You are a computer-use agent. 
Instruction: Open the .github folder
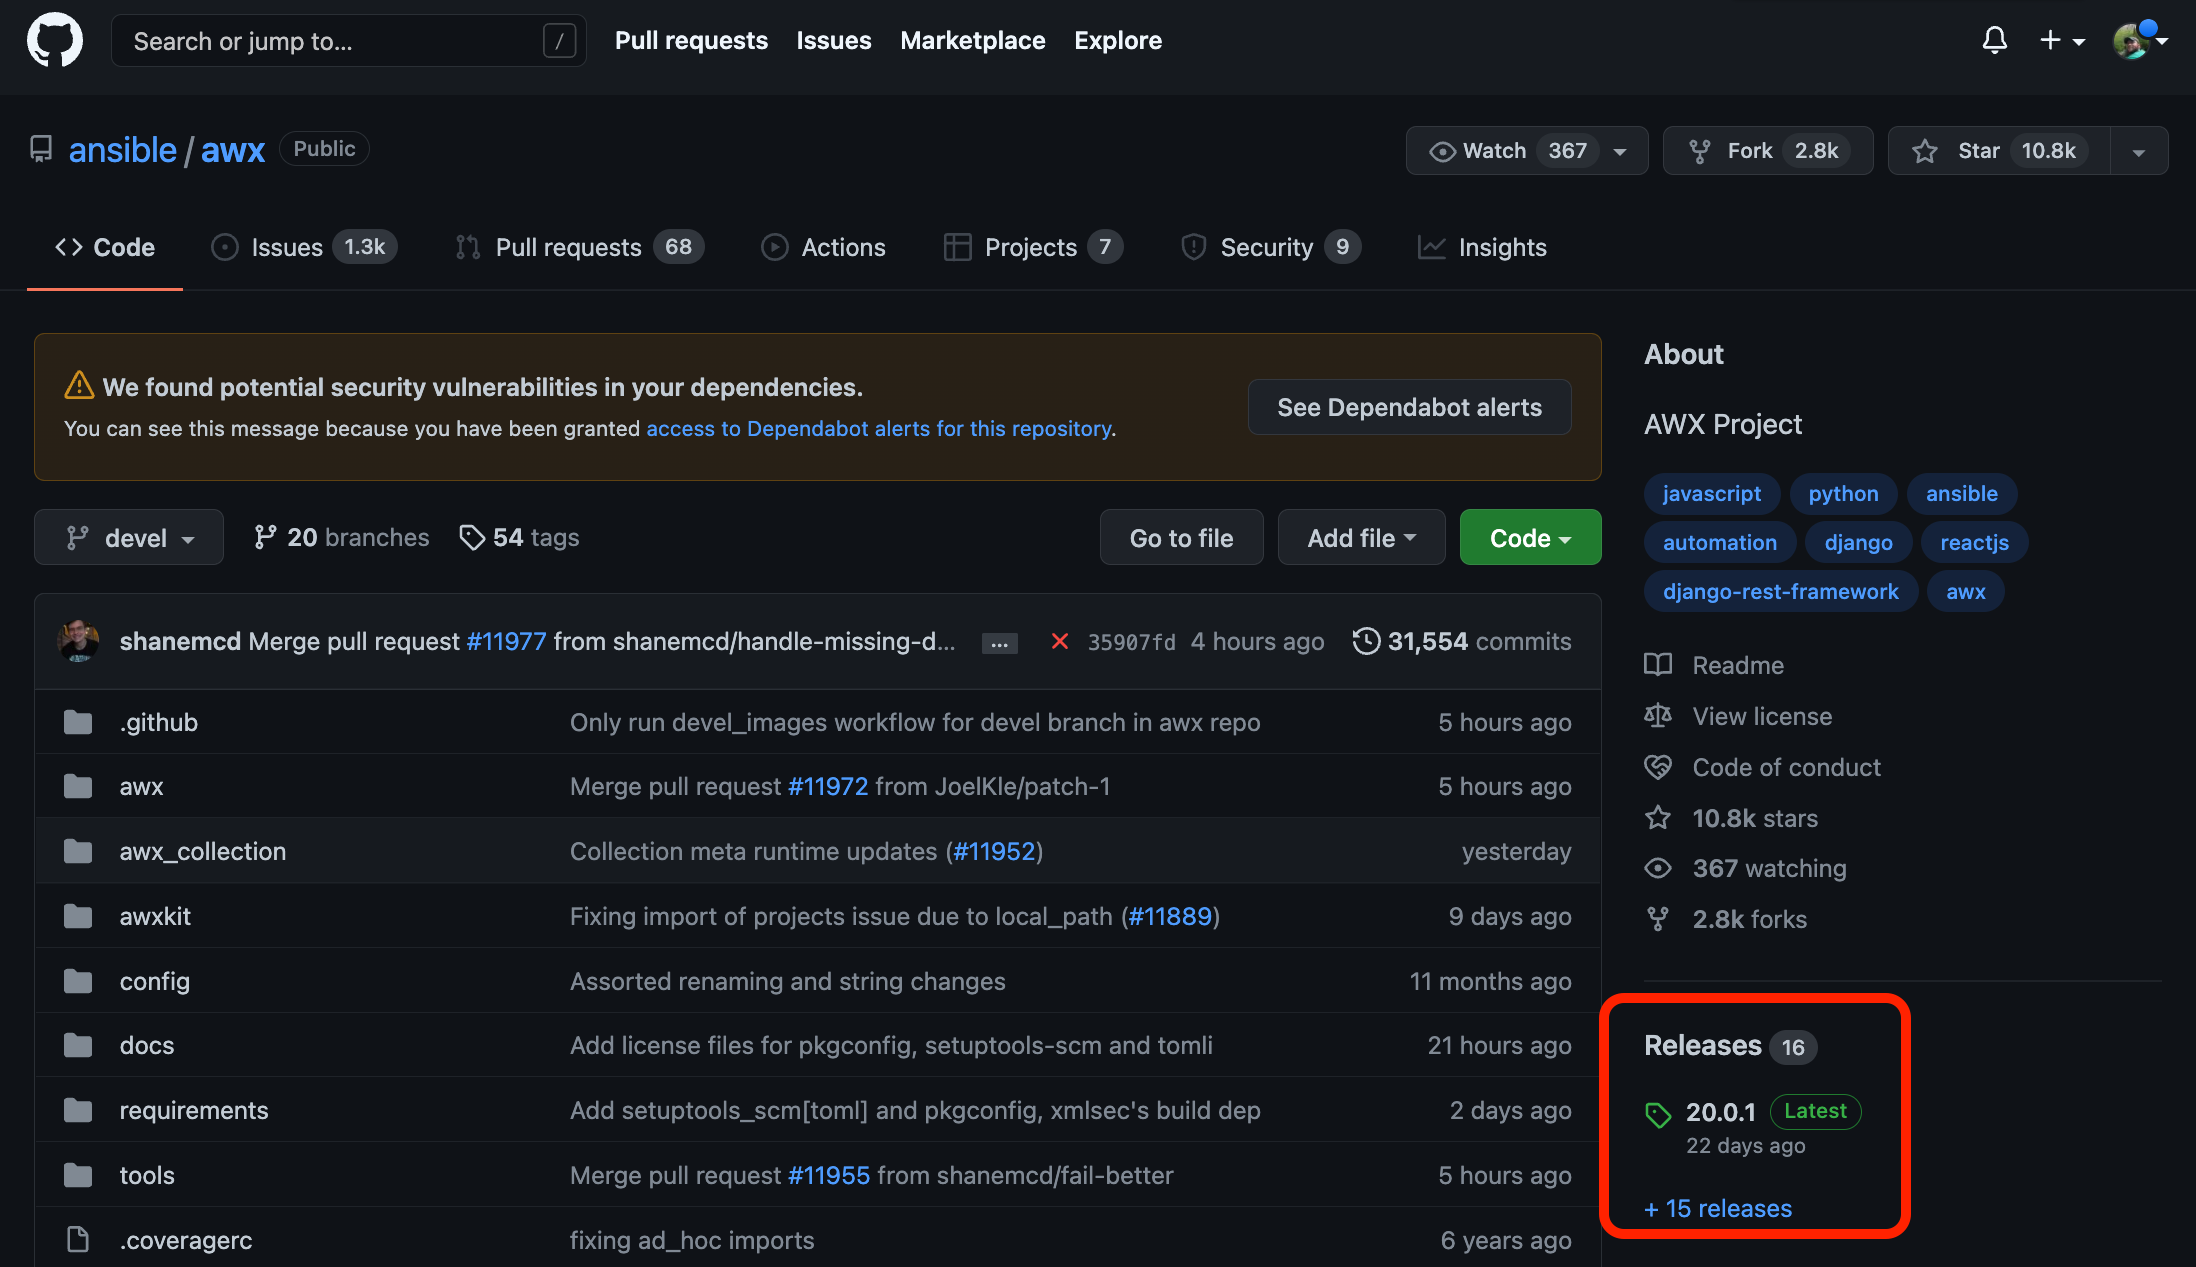158,722
